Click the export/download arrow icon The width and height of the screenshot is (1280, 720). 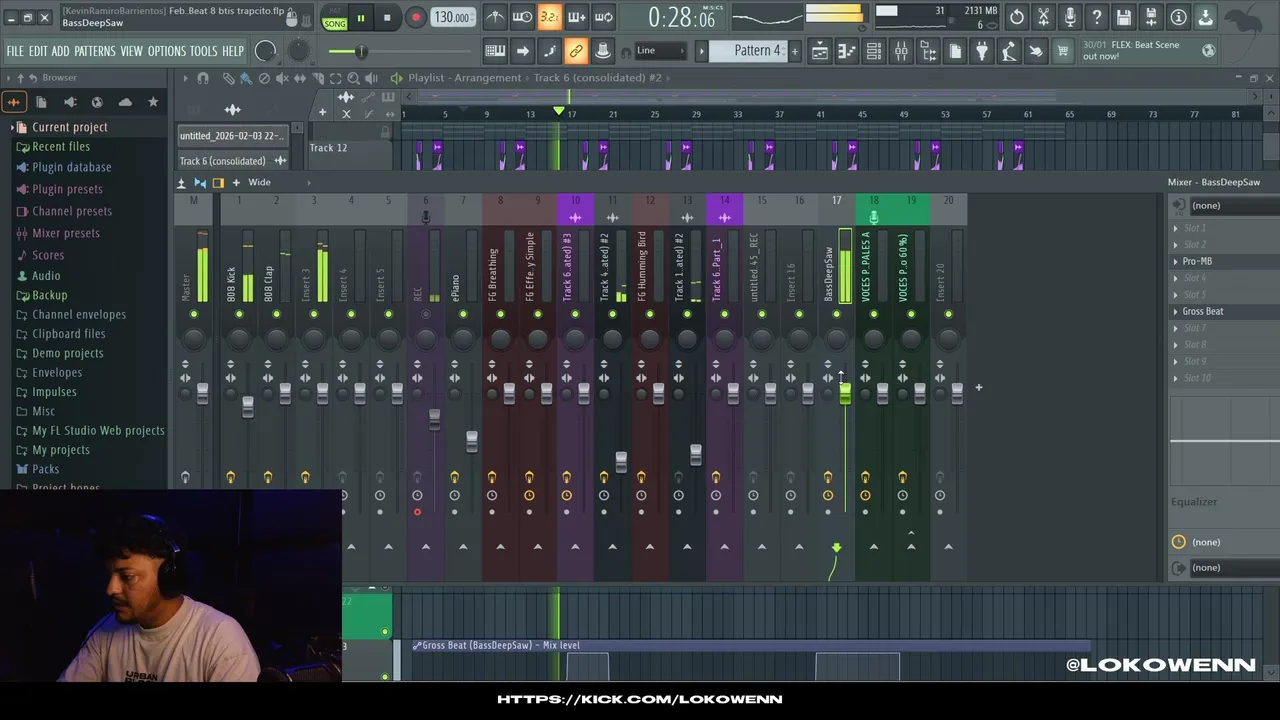[1205, 17]
